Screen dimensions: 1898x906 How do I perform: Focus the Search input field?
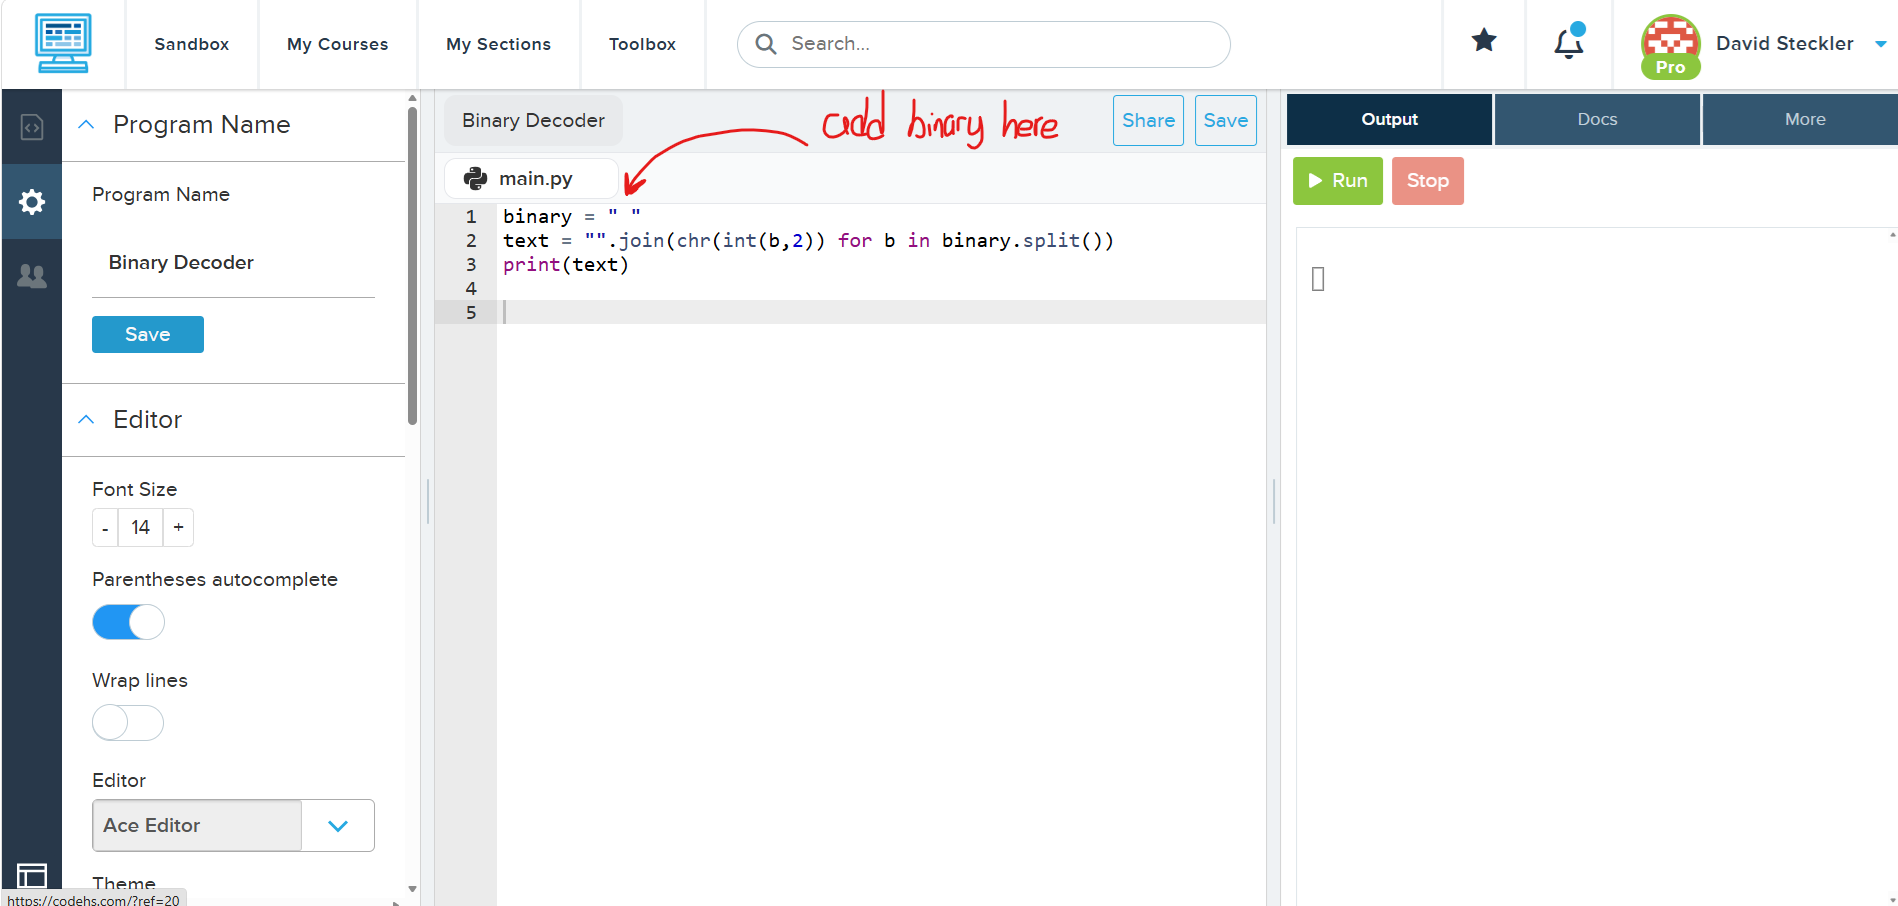(x=984, y=44)
